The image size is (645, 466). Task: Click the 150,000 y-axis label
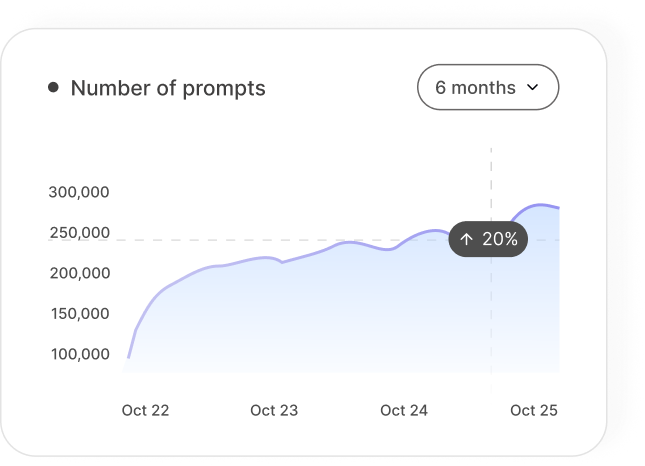click(80, 314)
